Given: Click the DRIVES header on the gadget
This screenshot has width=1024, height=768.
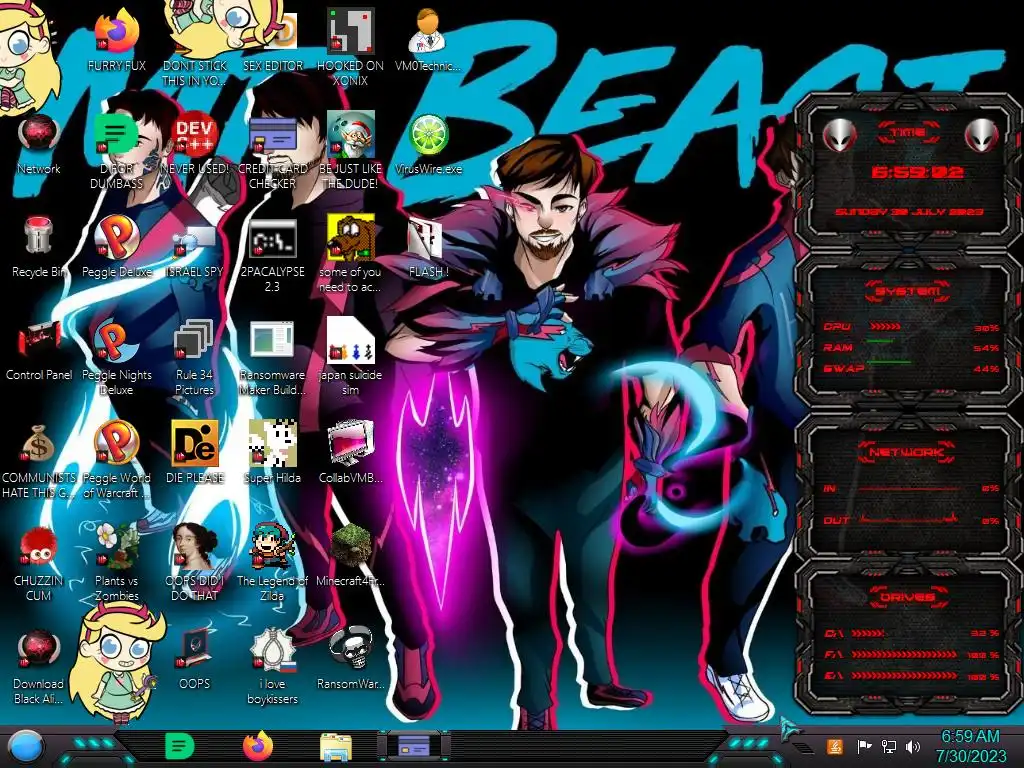Looking at the screenshot, I should 908,596.
